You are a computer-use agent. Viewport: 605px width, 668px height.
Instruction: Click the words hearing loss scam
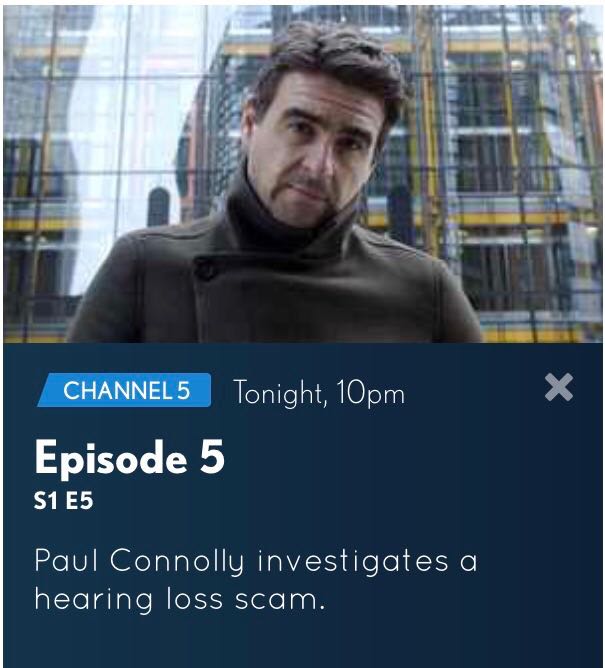(177, 599)
